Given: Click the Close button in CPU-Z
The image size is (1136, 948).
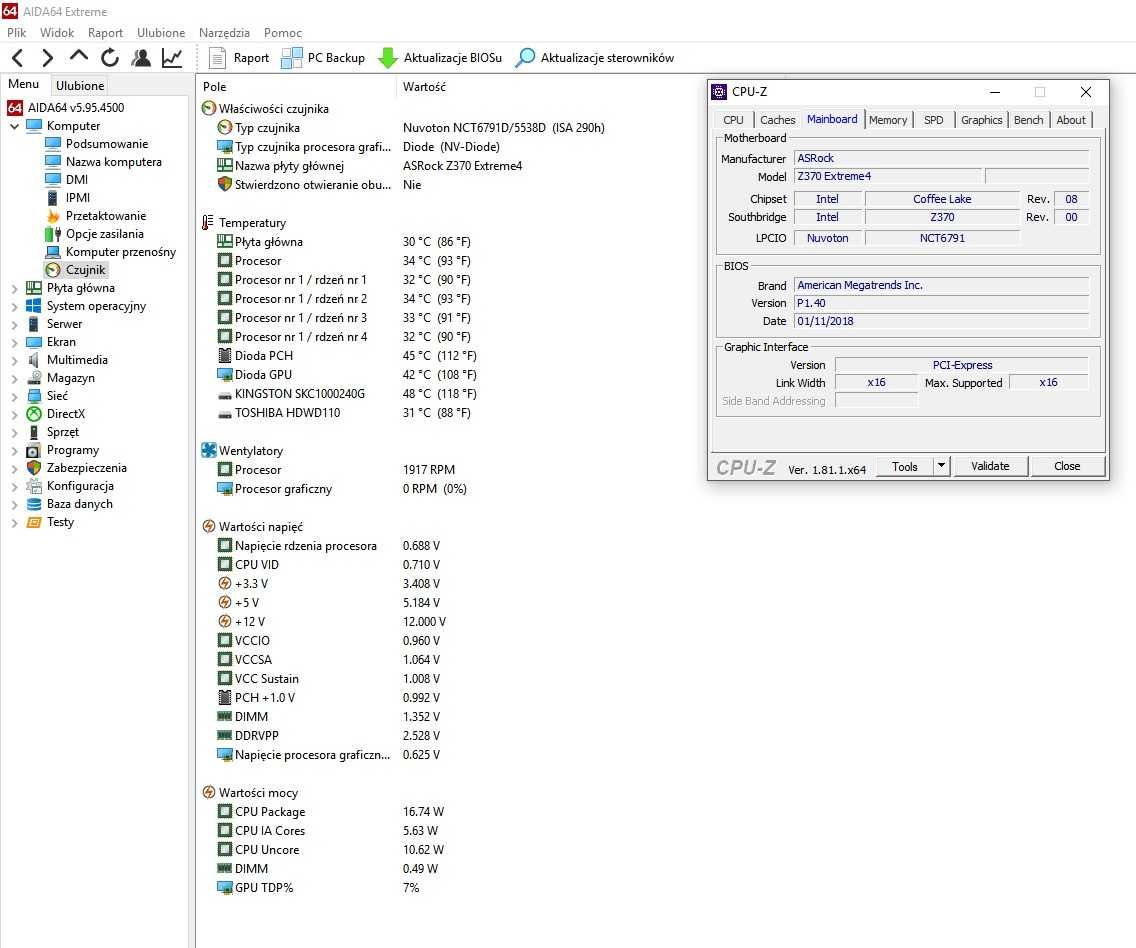Looking at the screenshot, I should tap(1066, 466).
